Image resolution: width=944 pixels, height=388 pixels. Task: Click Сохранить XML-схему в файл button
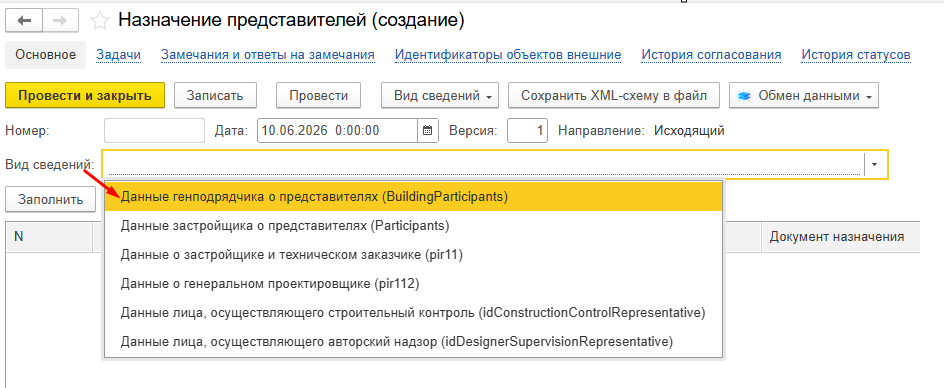click(x=614, y=96)
